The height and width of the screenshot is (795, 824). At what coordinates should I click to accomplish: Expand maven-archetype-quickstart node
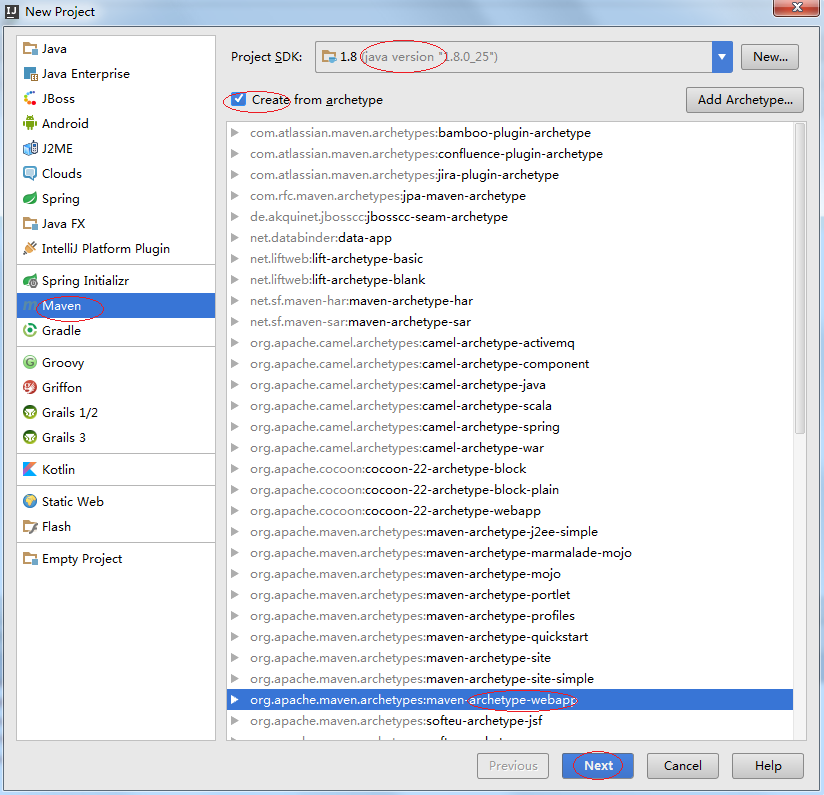click(235, 636)
